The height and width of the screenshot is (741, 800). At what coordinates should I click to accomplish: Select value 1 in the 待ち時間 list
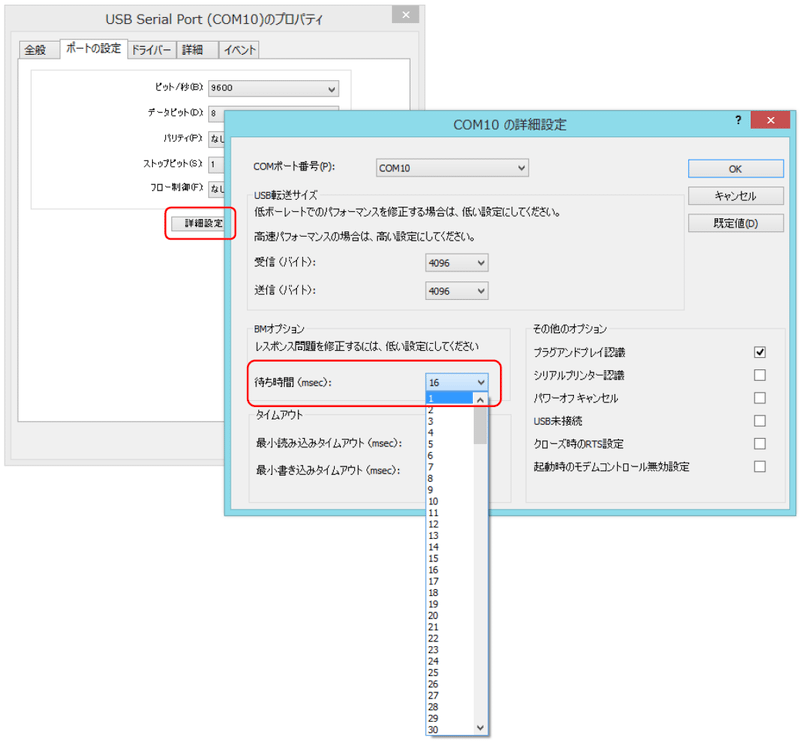coord(448,398)
